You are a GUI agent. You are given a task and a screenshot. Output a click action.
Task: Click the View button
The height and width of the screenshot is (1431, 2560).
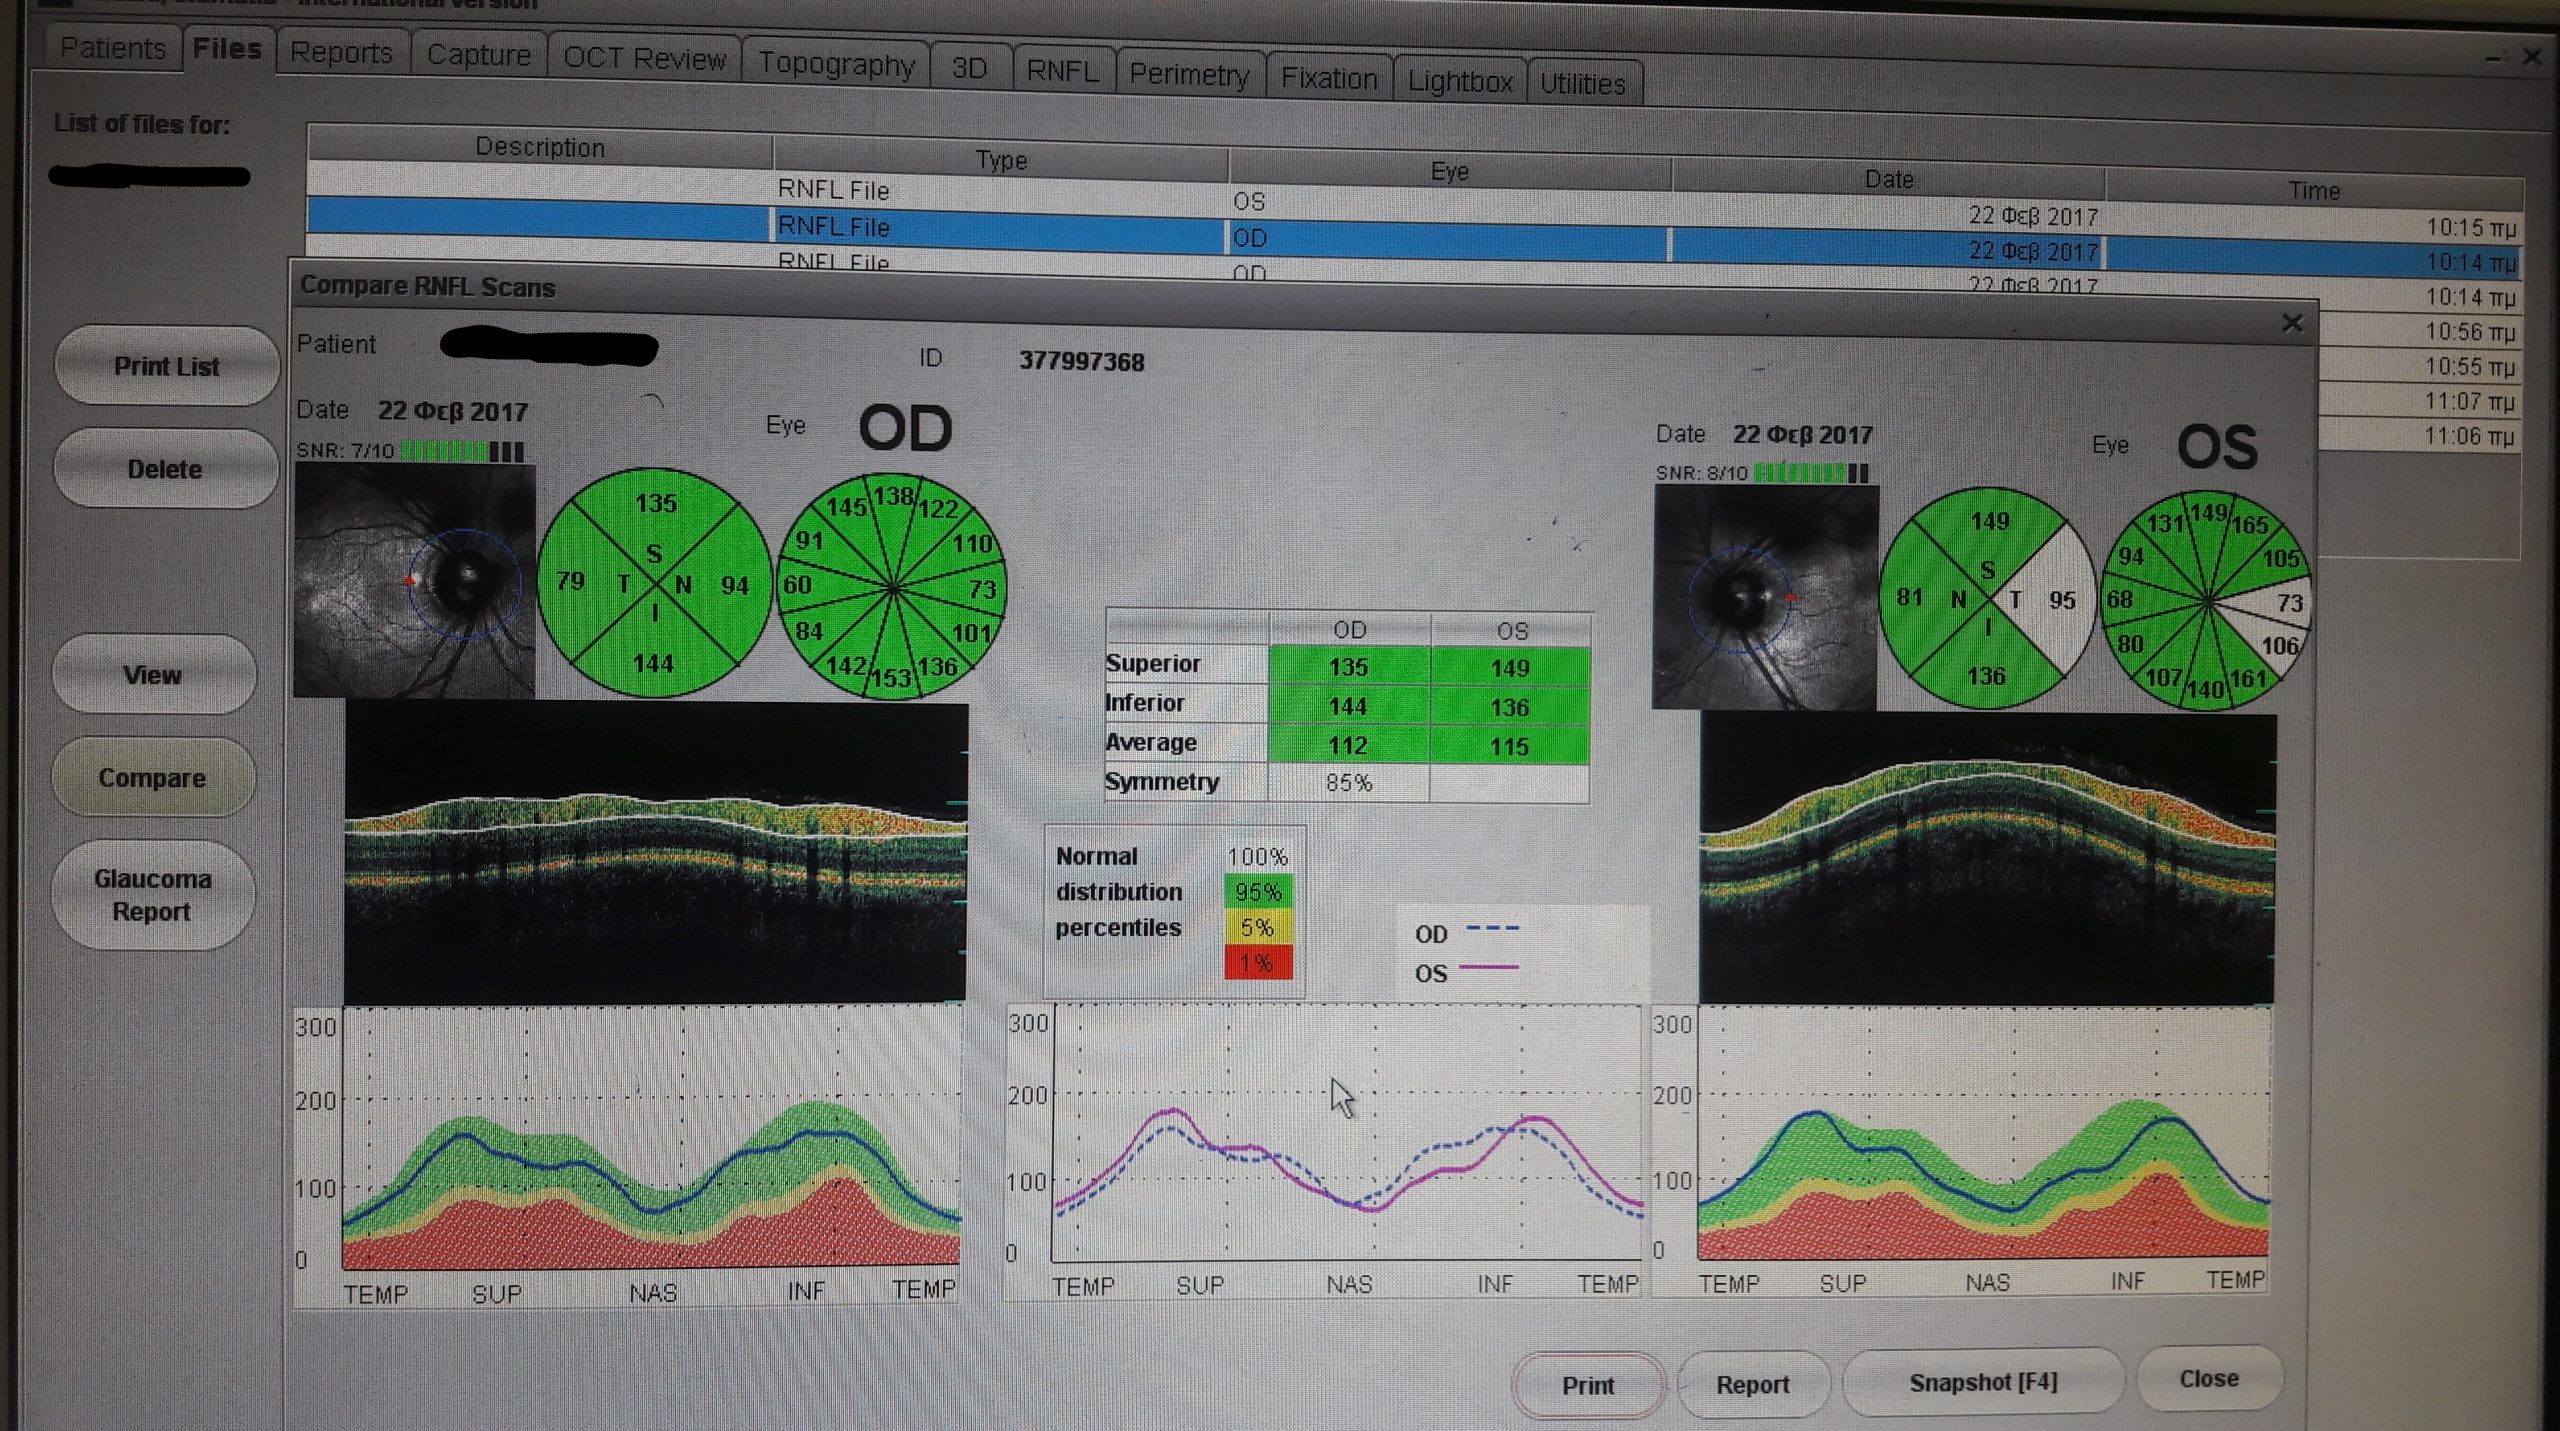coord(153,675)
